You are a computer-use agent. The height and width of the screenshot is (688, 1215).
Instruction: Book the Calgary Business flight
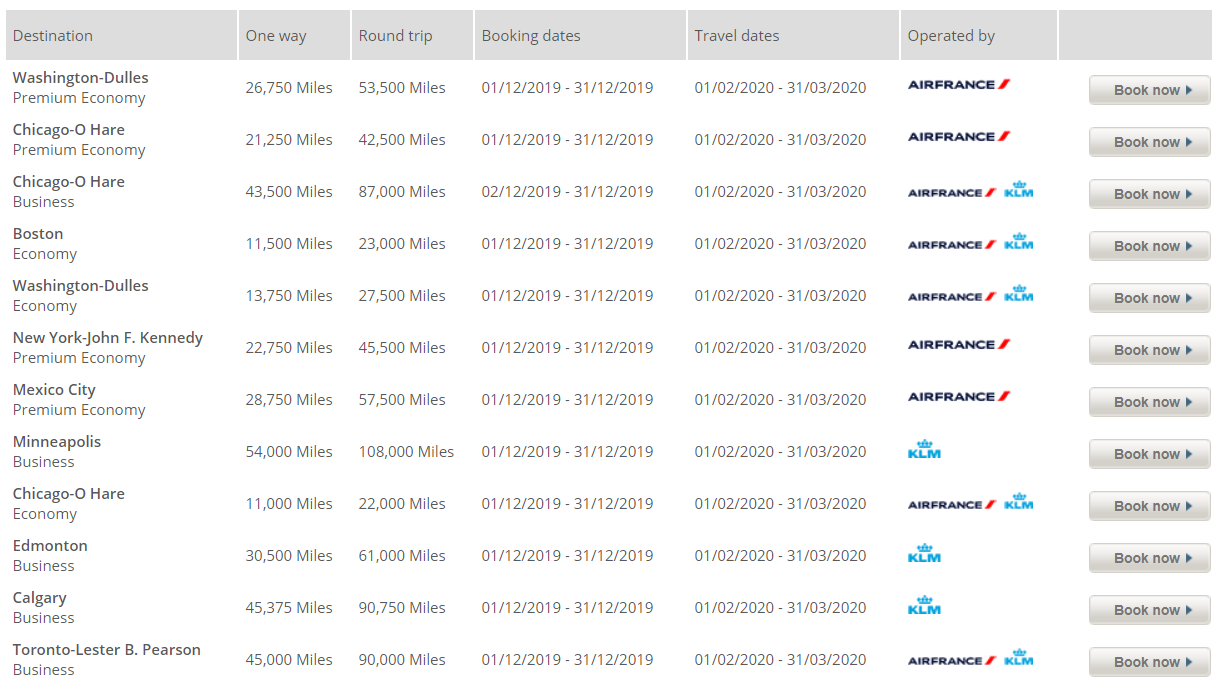[x=1149, y=610]
